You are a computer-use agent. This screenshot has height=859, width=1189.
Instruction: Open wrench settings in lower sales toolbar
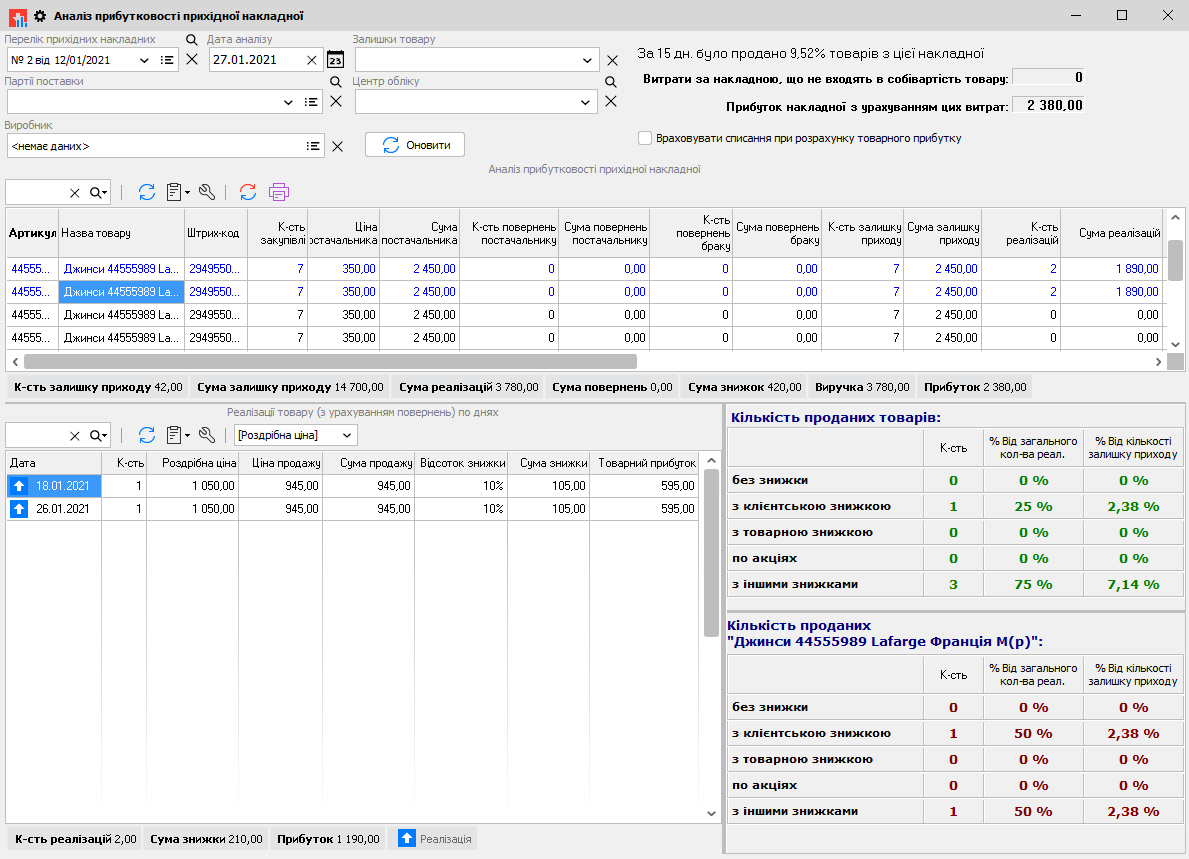point(207,435)
